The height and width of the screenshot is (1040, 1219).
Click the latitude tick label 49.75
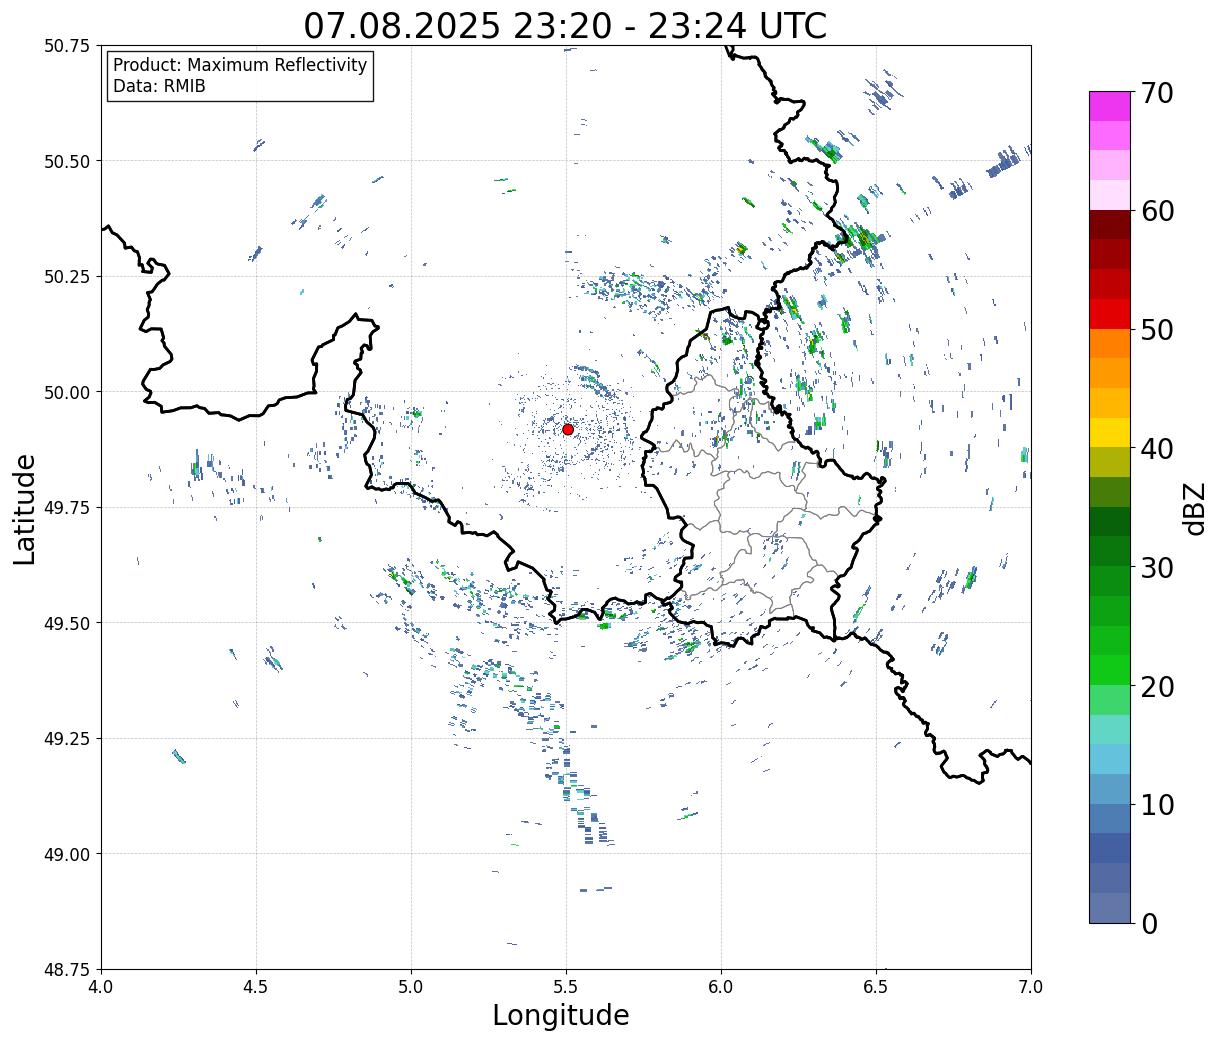click(67, 508)
